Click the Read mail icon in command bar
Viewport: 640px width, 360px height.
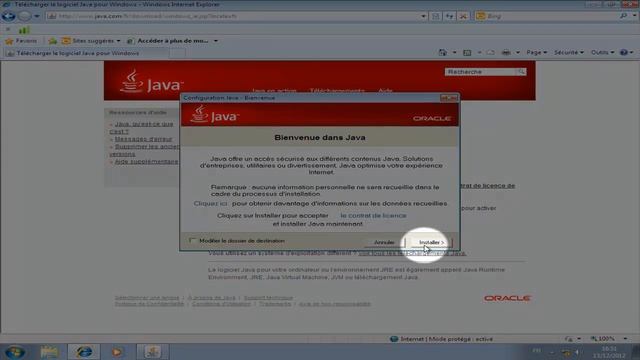(491, 52)
